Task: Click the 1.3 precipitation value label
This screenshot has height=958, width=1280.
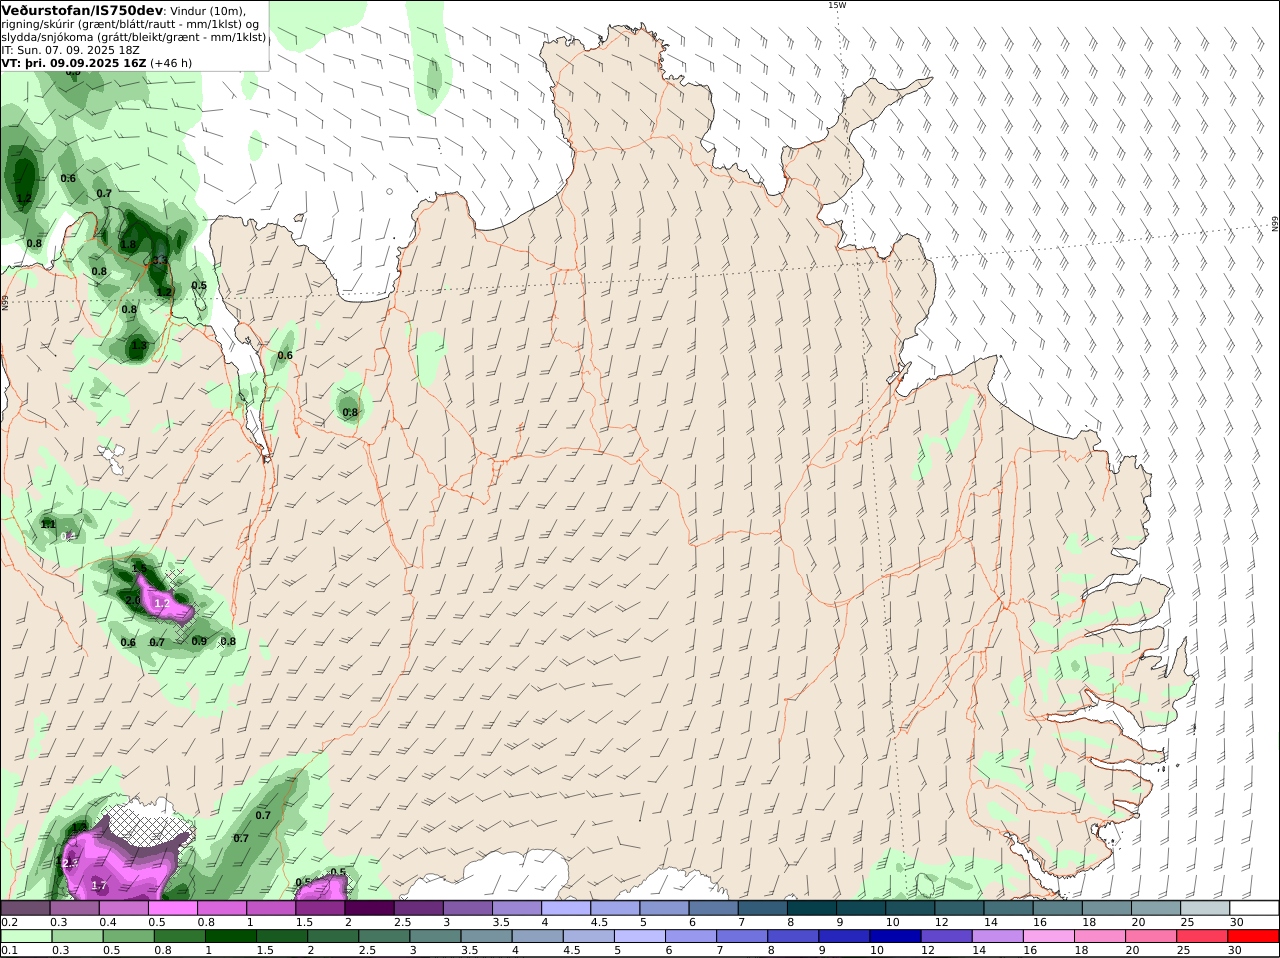Action: click(x=139, y=346)
